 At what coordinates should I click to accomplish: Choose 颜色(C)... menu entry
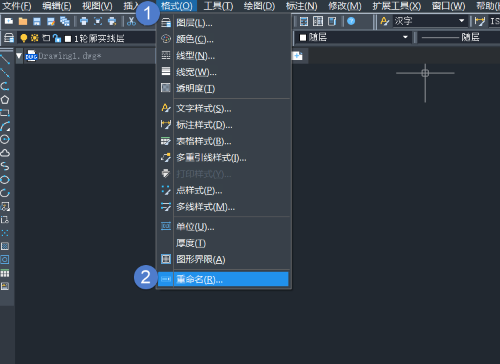coord(223,39)
